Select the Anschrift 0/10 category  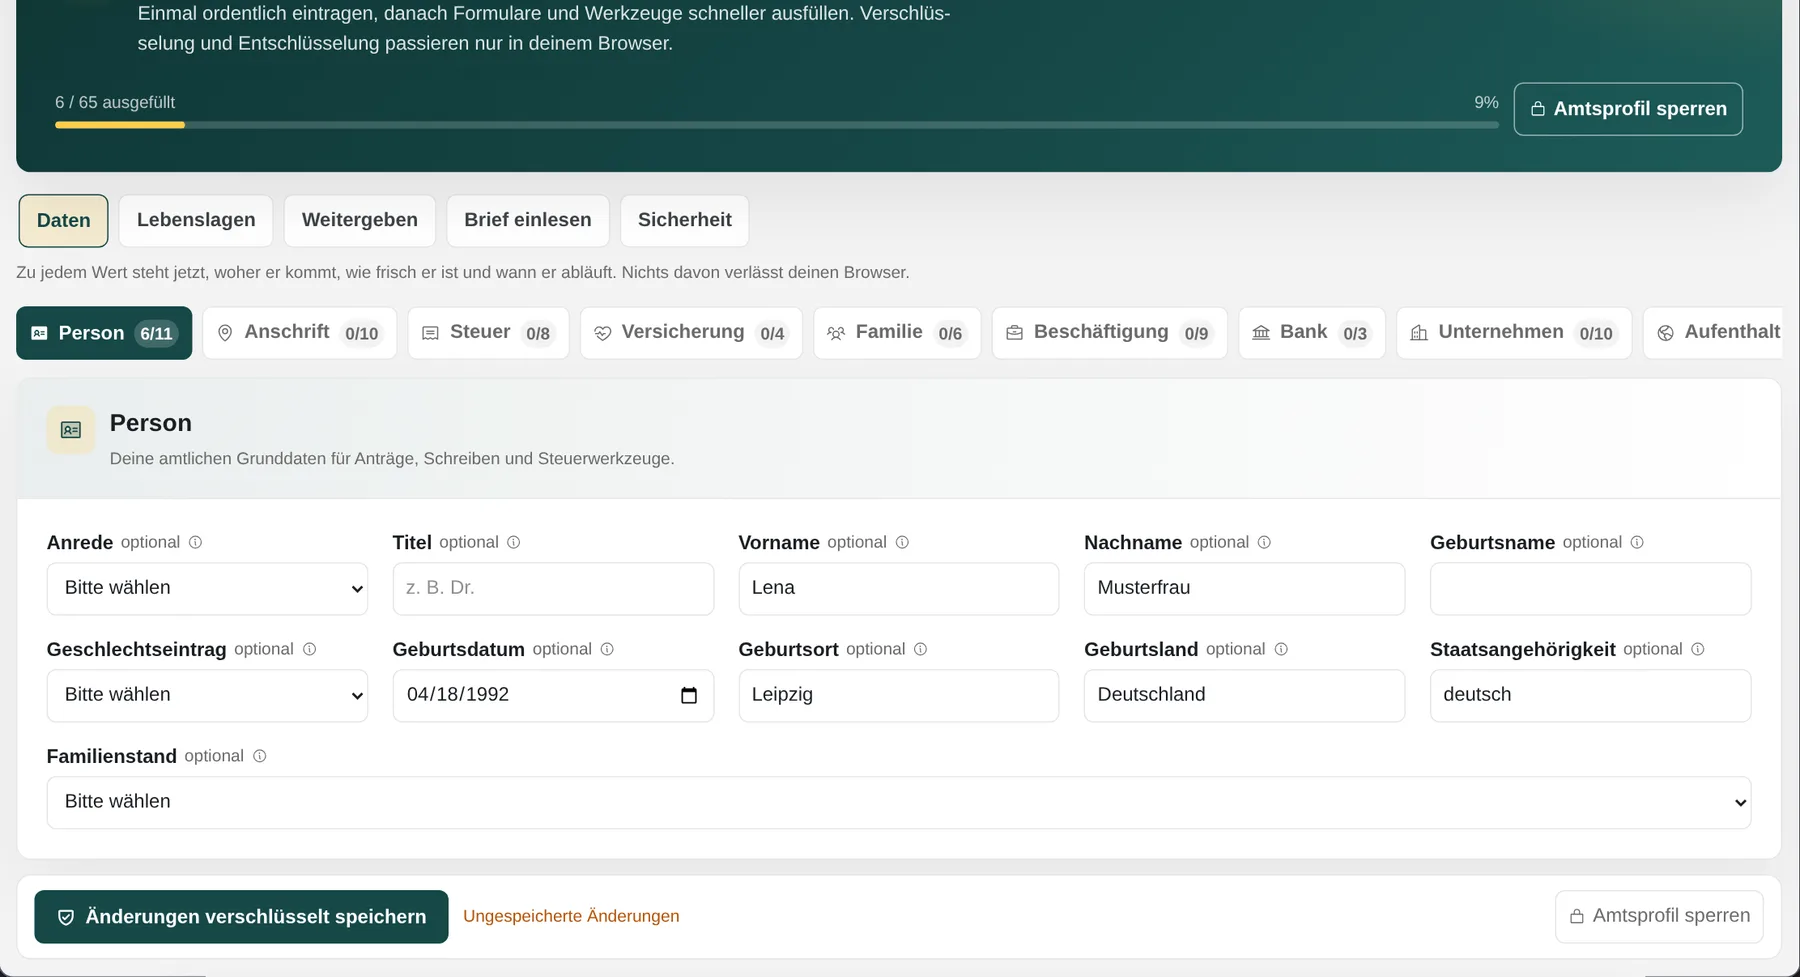click(300, 333)
